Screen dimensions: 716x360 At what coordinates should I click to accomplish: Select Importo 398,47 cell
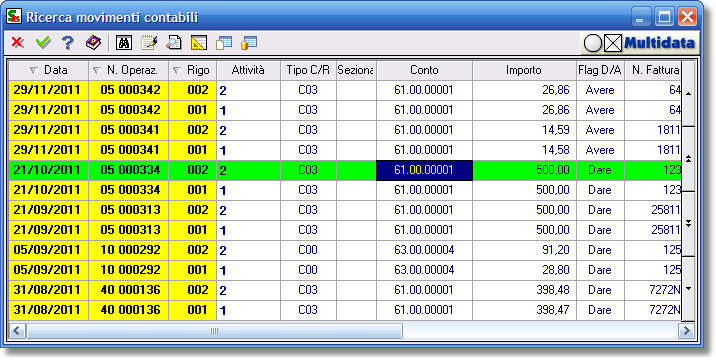(524, 310)
